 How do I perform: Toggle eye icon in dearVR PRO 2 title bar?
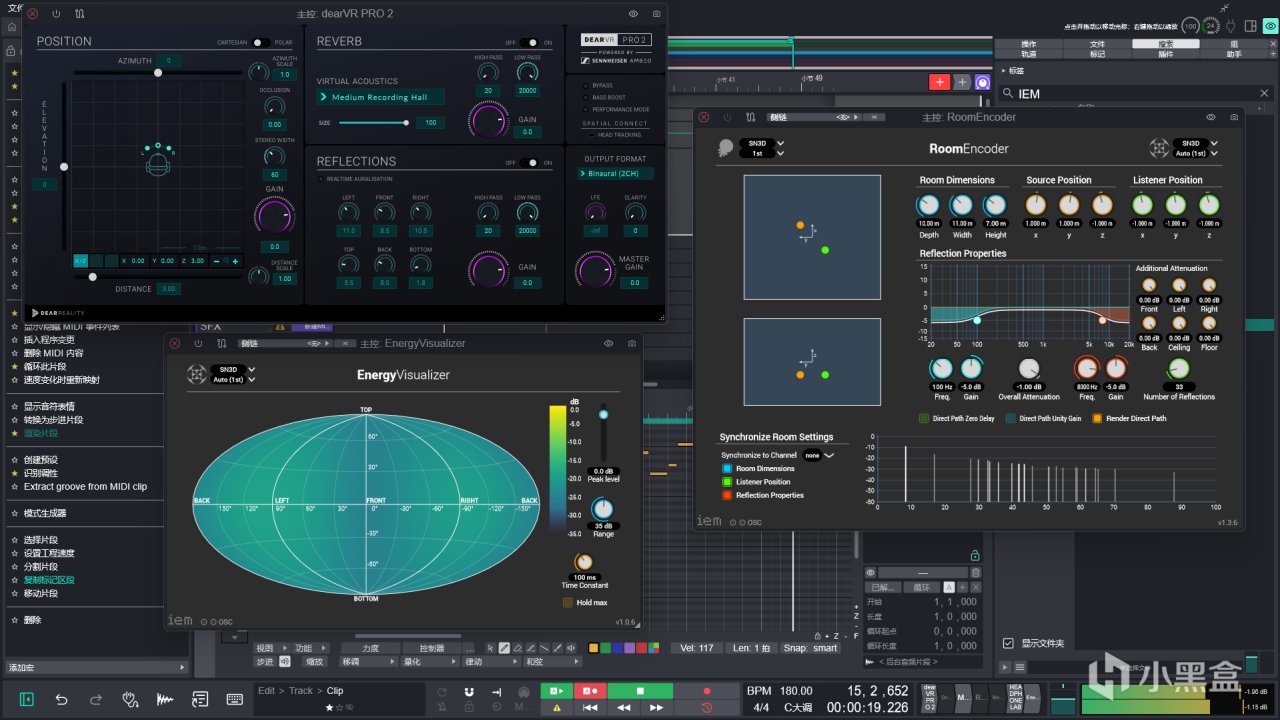point(633,14)
